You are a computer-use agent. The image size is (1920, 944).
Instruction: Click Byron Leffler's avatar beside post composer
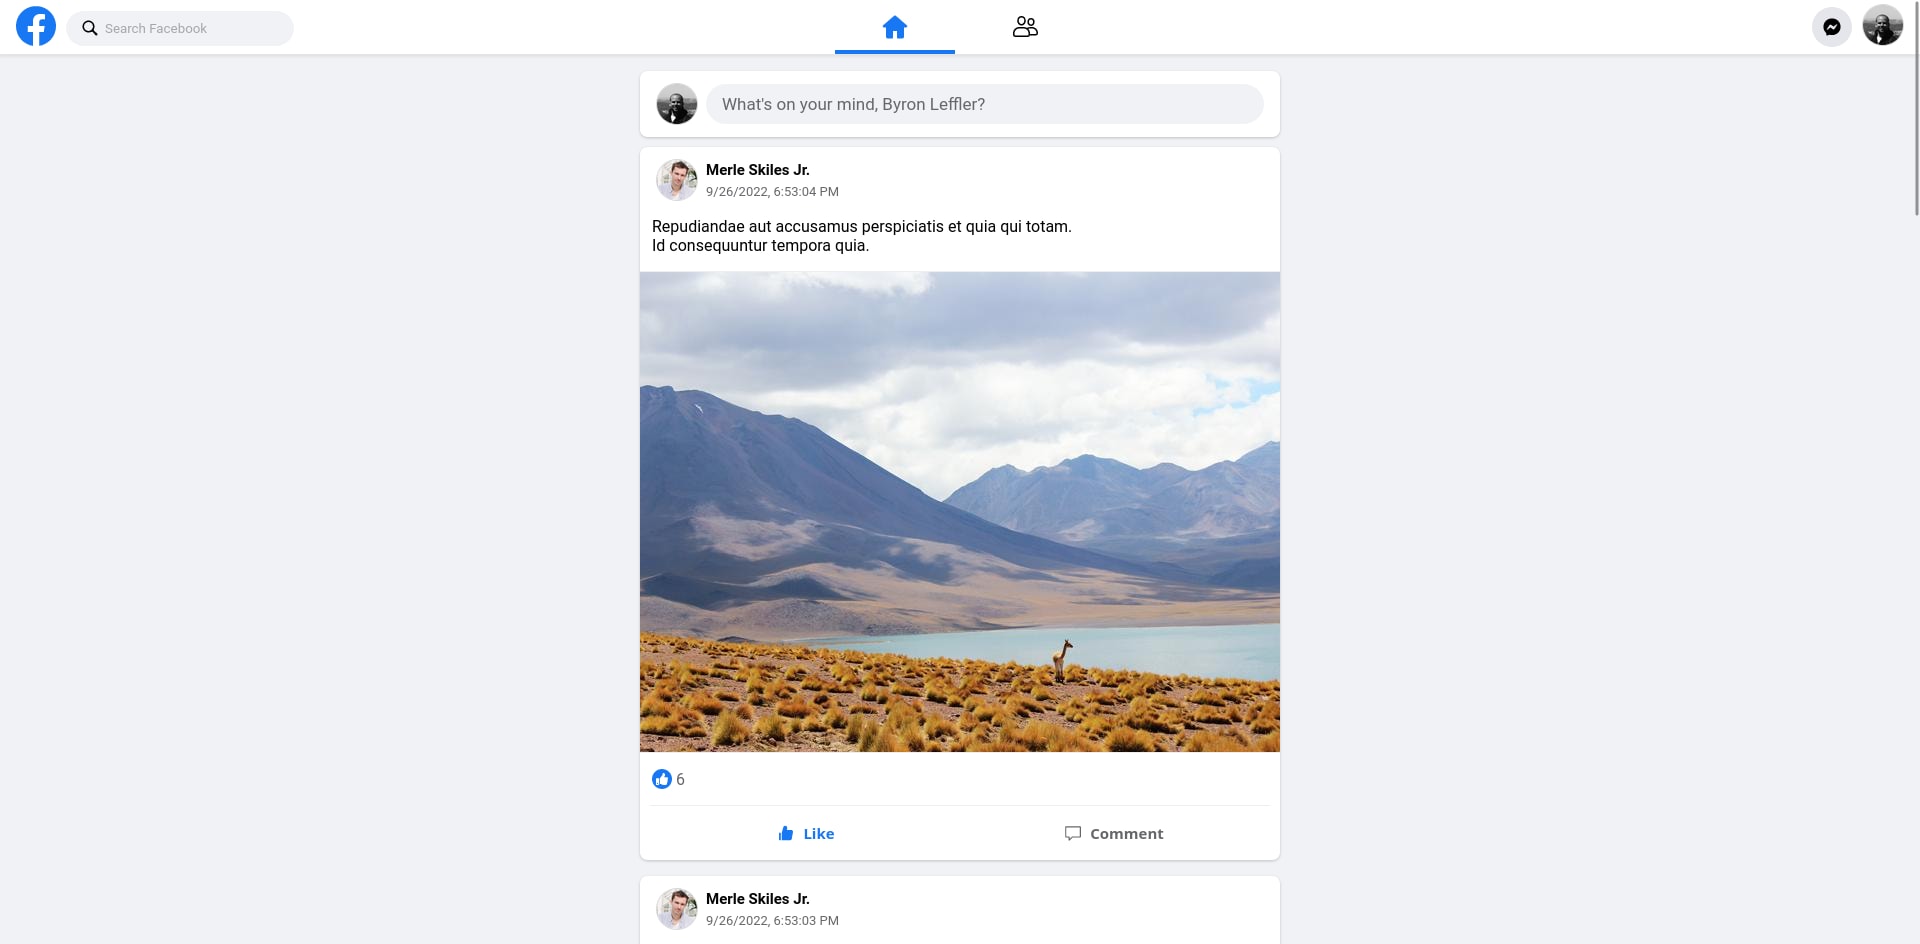coord(677,104)
